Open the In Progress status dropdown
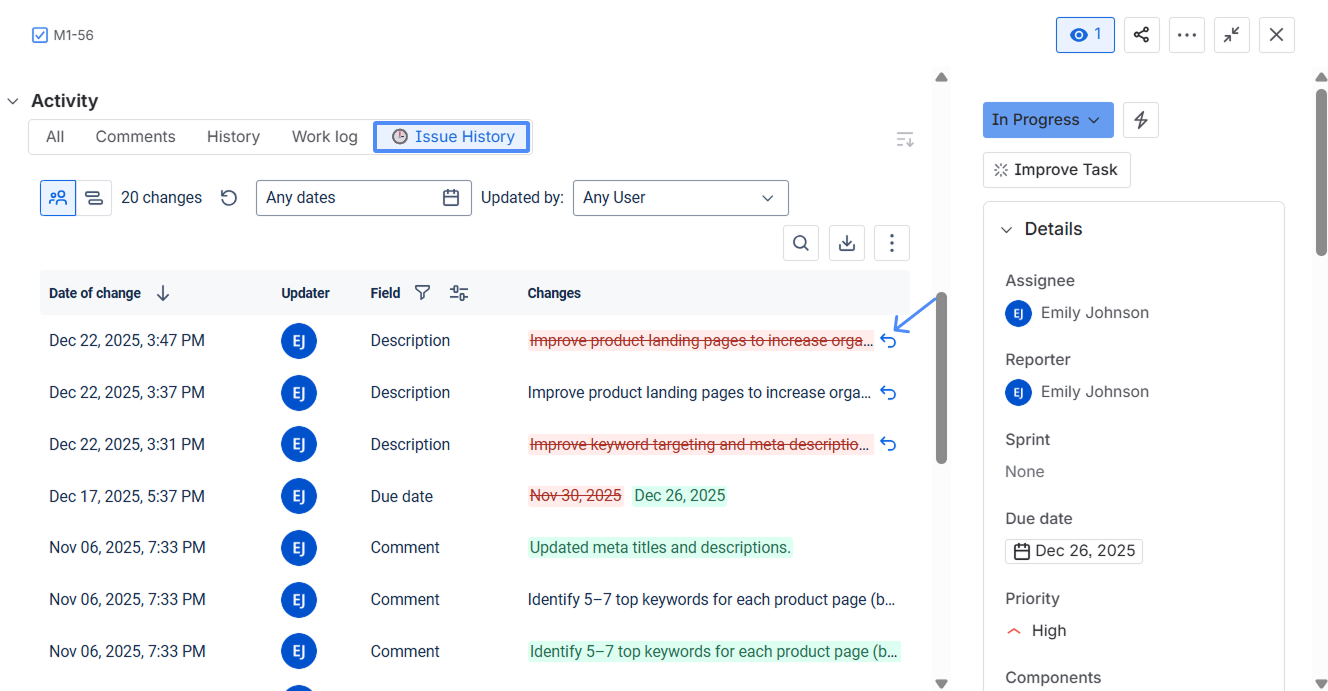 point(1047,120)
